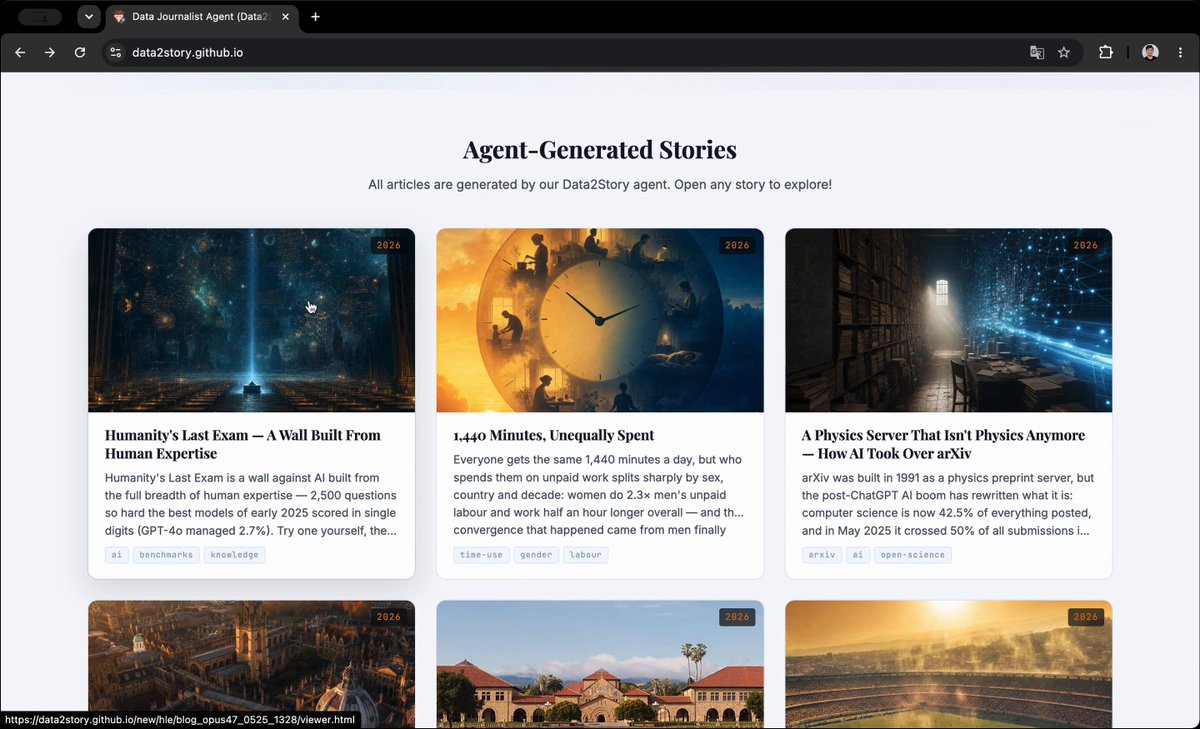Open the 1,440 Minutes, Unequally Spent story
Screen dimensions: 1200x729
click(x=554, y=435)
